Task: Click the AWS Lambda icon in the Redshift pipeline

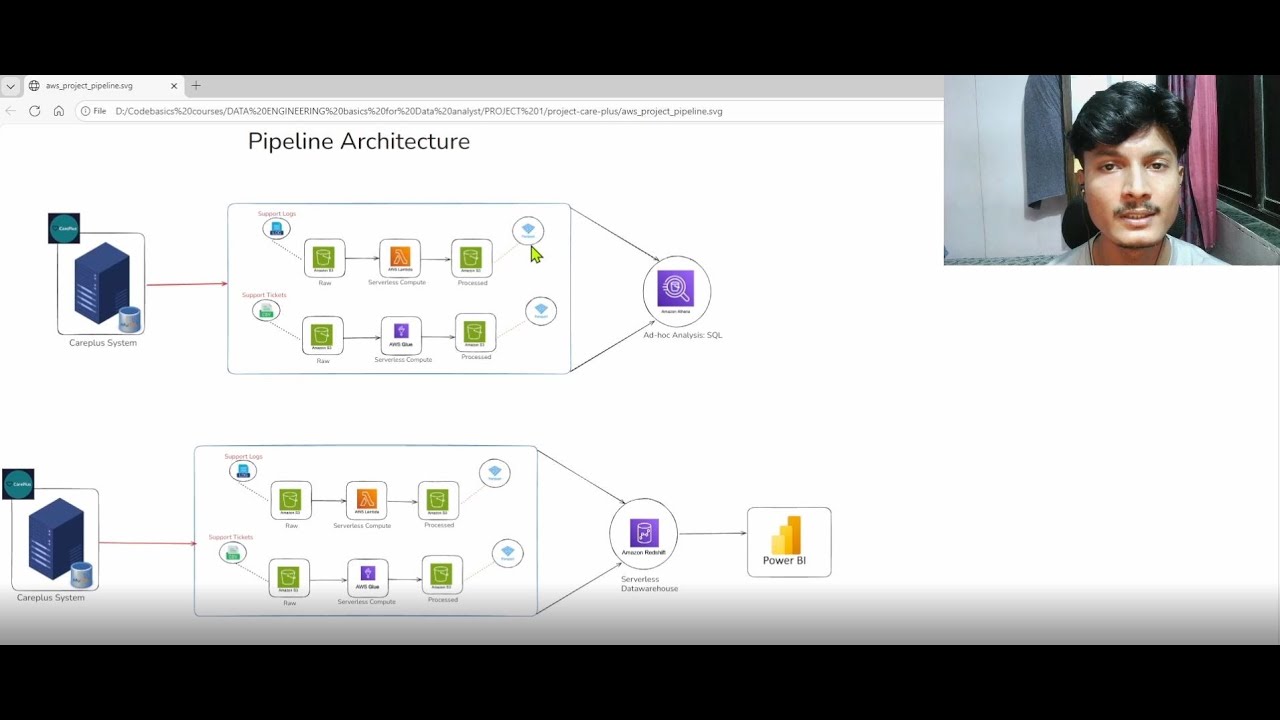Action: tap(367, 500)
